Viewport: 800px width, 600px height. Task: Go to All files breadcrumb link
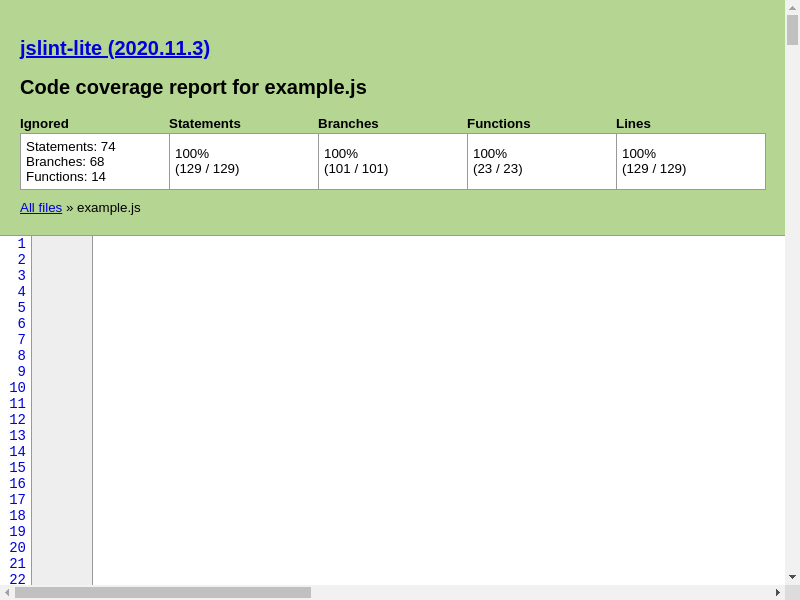tap(41, 208)
